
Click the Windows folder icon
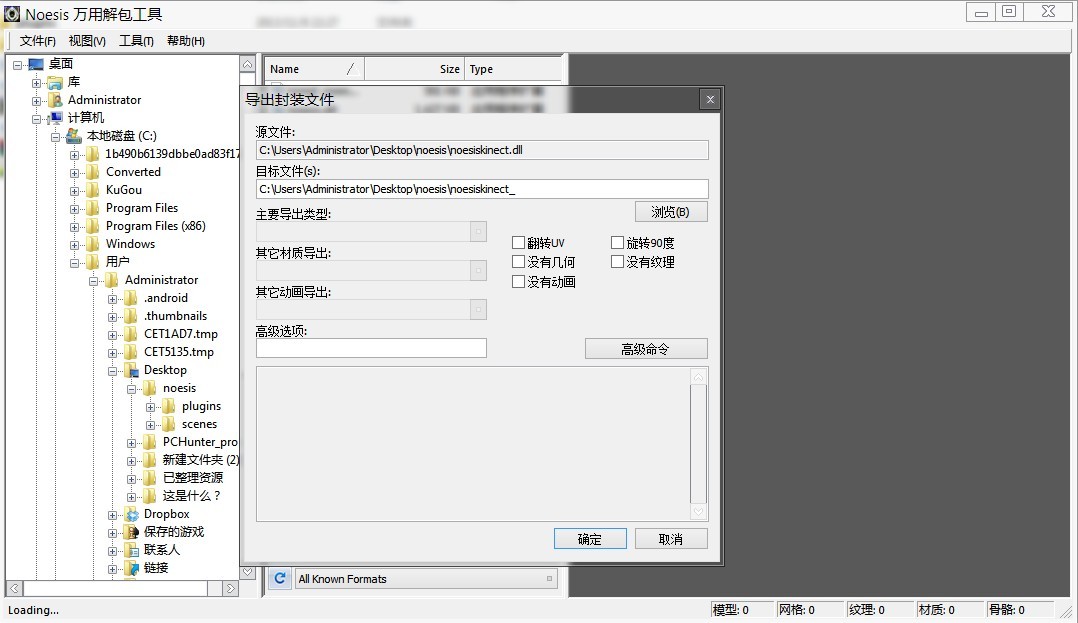coord(93,244)
